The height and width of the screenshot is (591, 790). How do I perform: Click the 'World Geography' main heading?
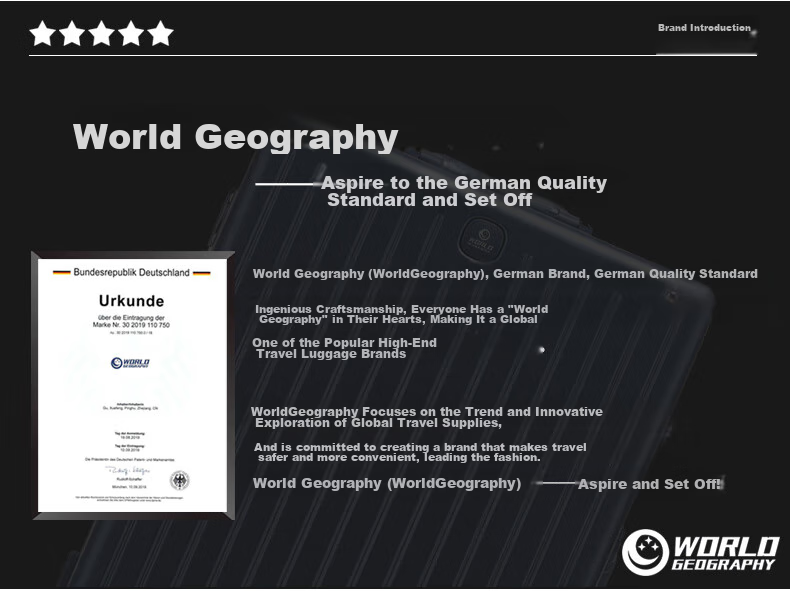tap(235, 137)
